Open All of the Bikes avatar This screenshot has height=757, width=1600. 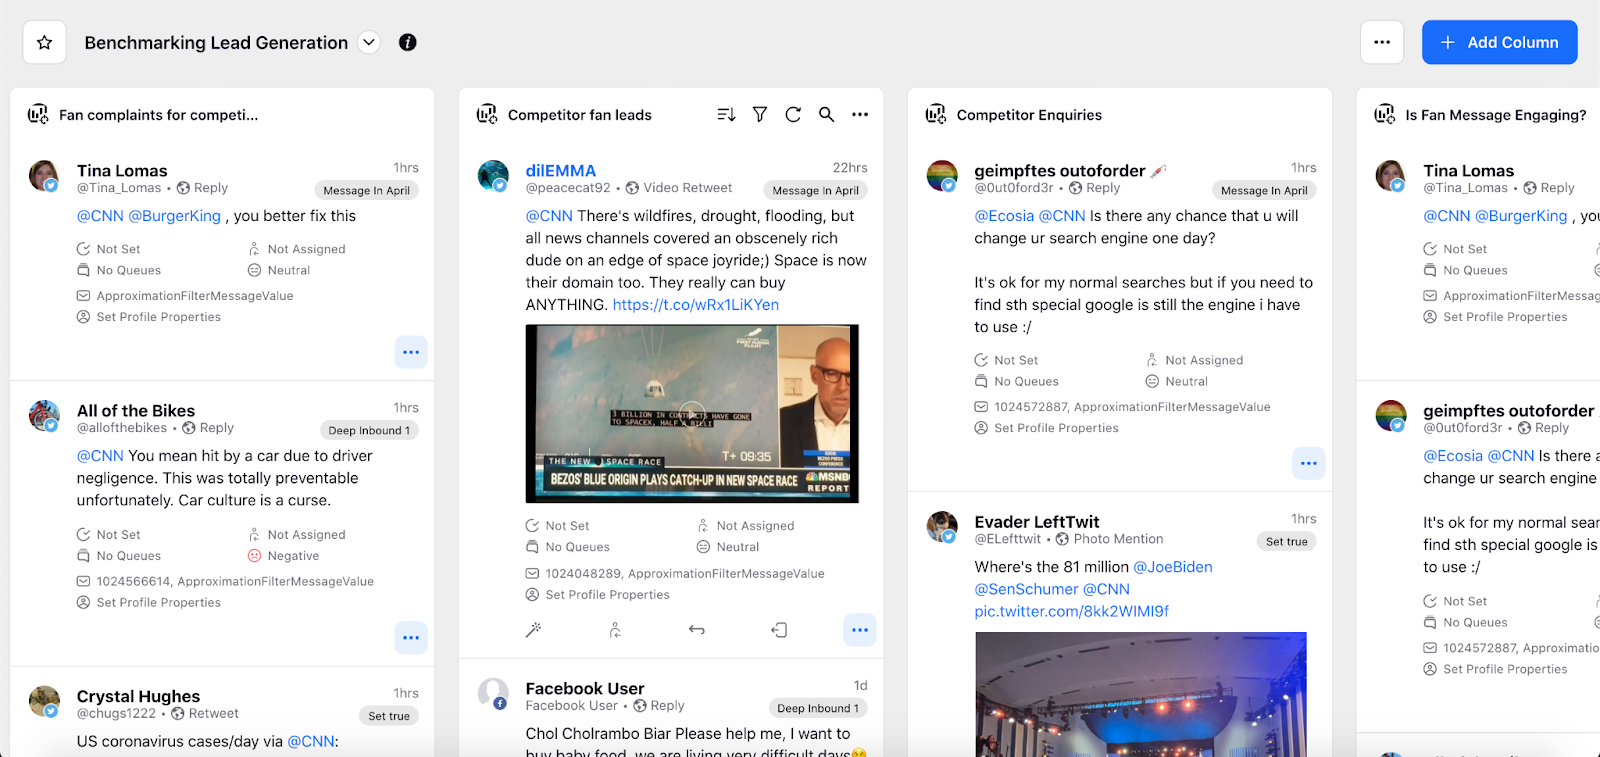coord(44,415)
